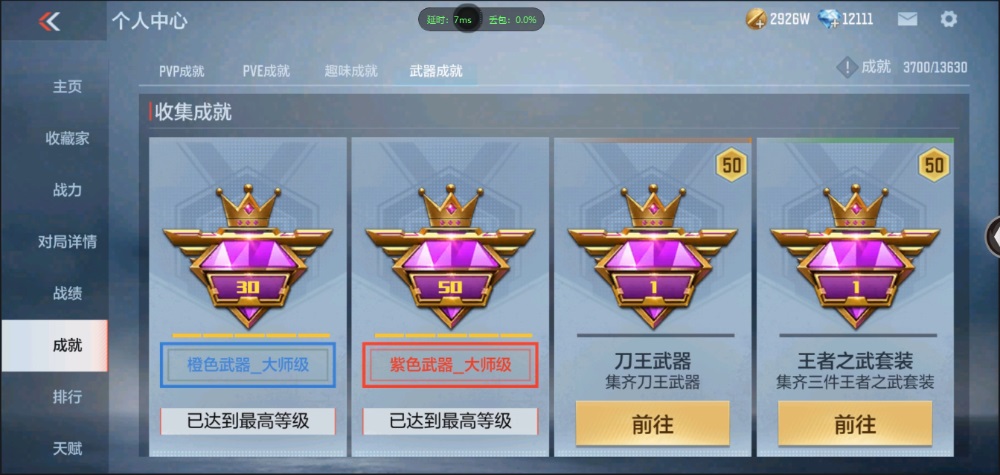Open the settings gear icon
Image resolution: width=1000 pixels, height=475 pixels.
point(948,19)
